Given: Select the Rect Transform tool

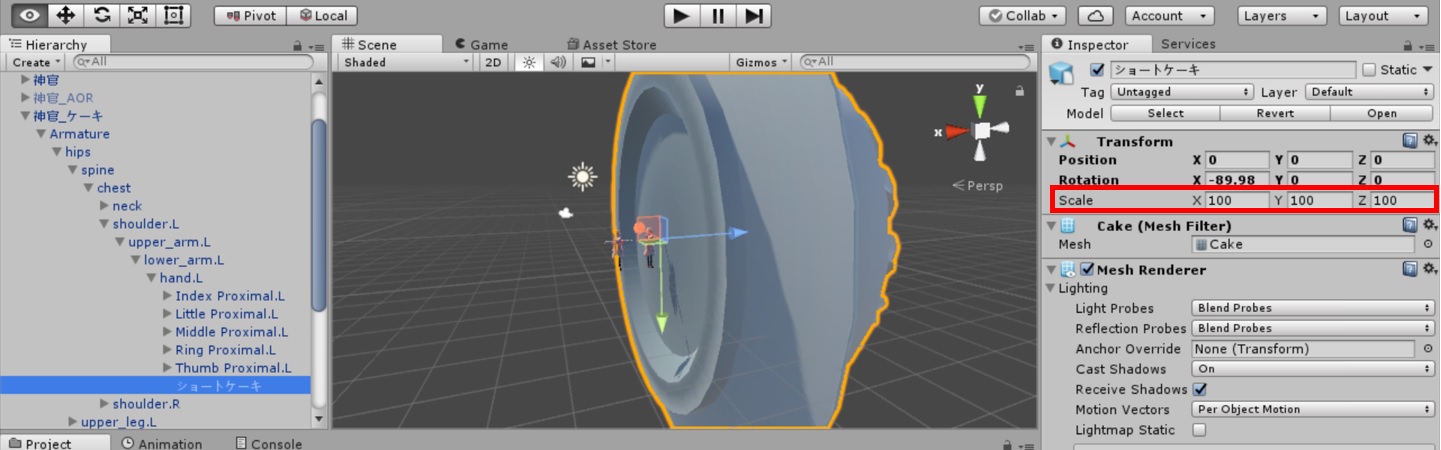Looking at the screenshot, I should pyautogui.click(x=173, y=15).
